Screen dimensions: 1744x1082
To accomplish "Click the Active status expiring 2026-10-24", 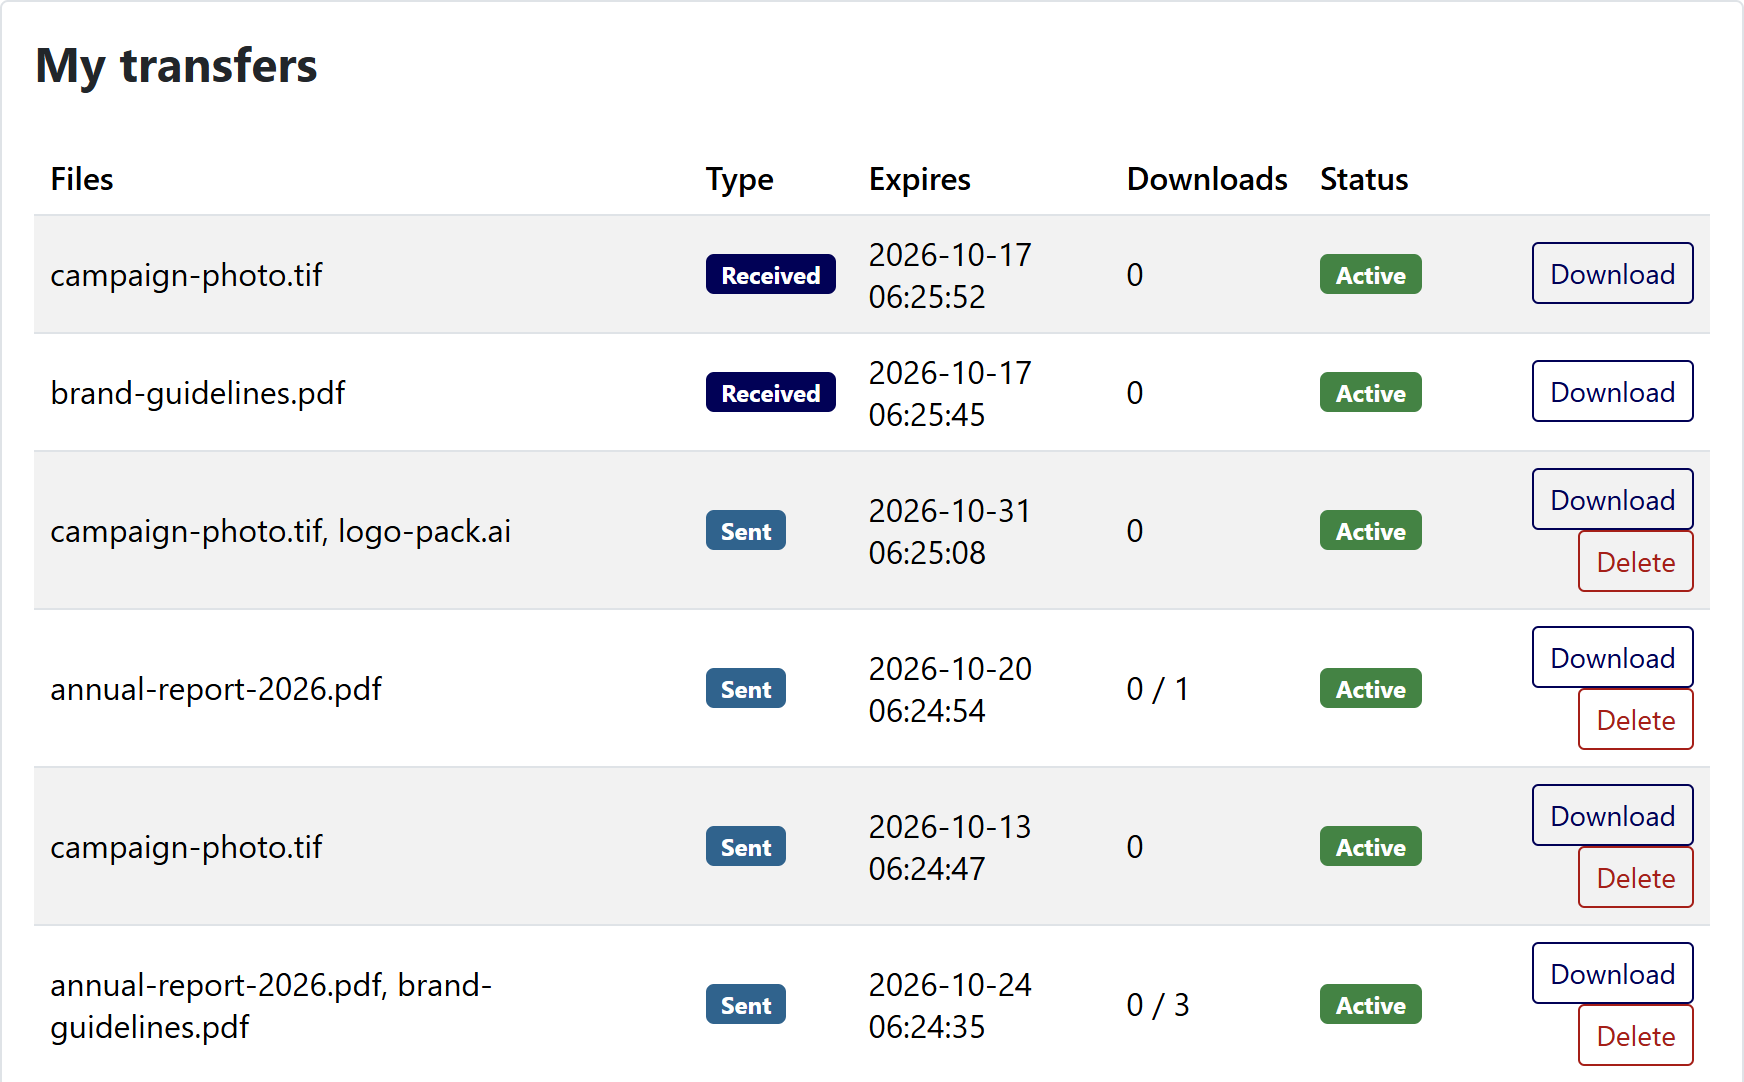I will click(x=1370, y=1004).
